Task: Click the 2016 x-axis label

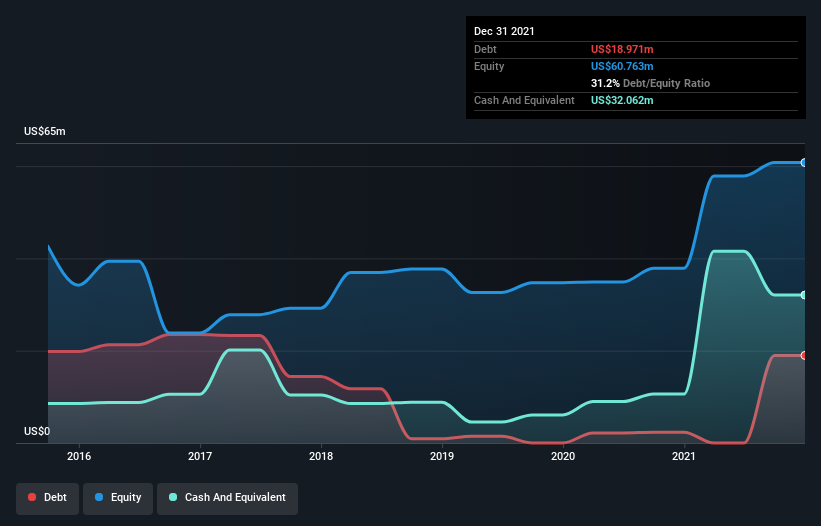Action: pyautogui.click(x=79, y=456)
